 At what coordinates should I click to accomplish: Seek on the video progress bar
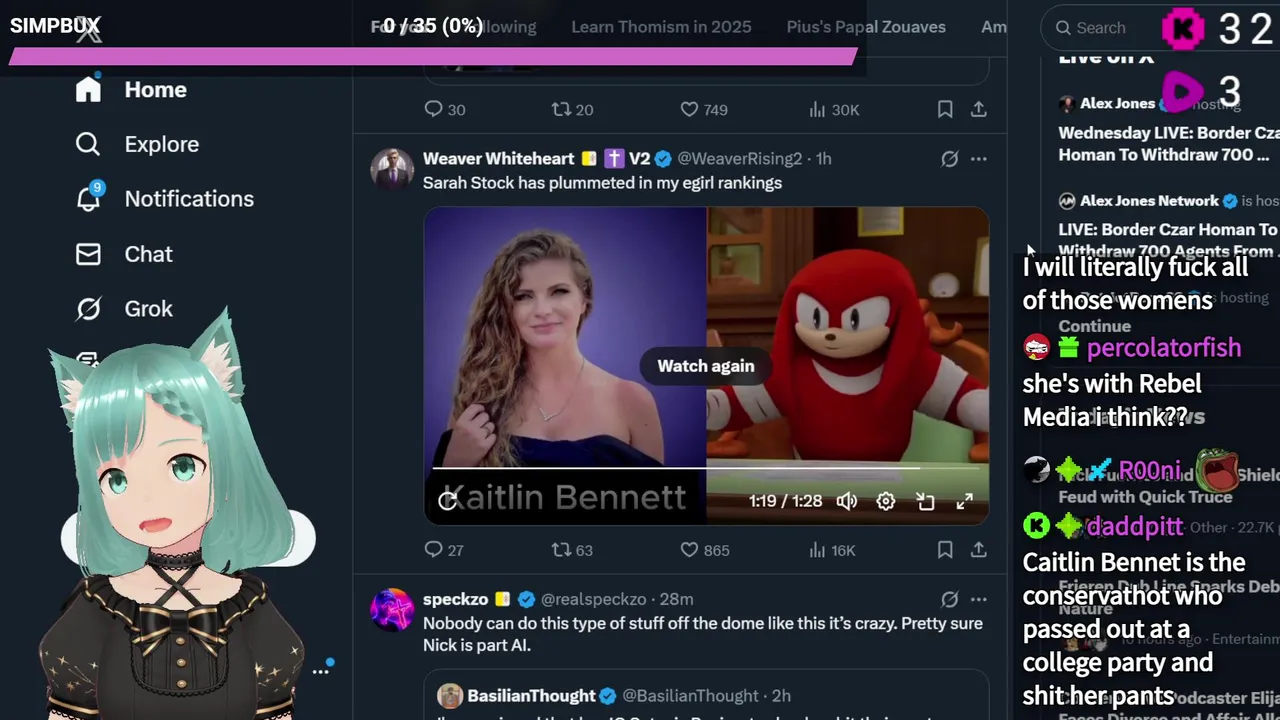(706, 467)
